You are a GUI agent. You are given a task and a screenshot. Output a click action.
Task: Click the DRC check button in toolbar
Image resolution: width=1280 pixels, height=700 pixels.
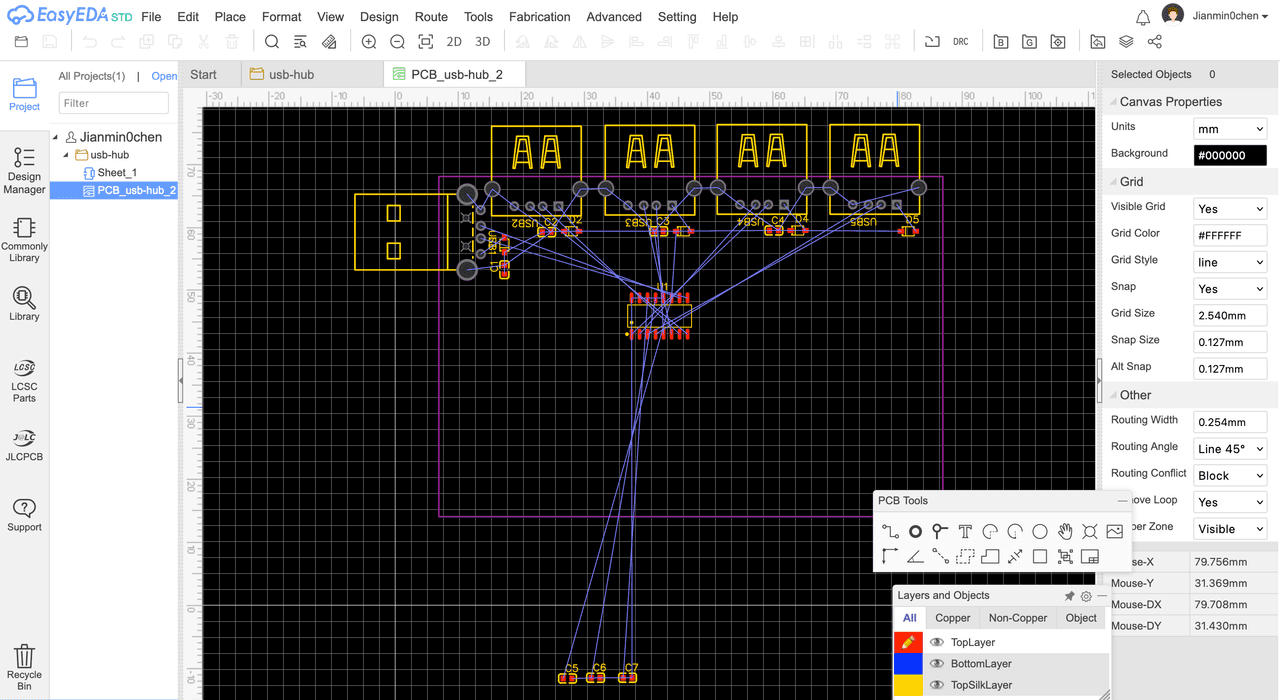coord(960,42)
